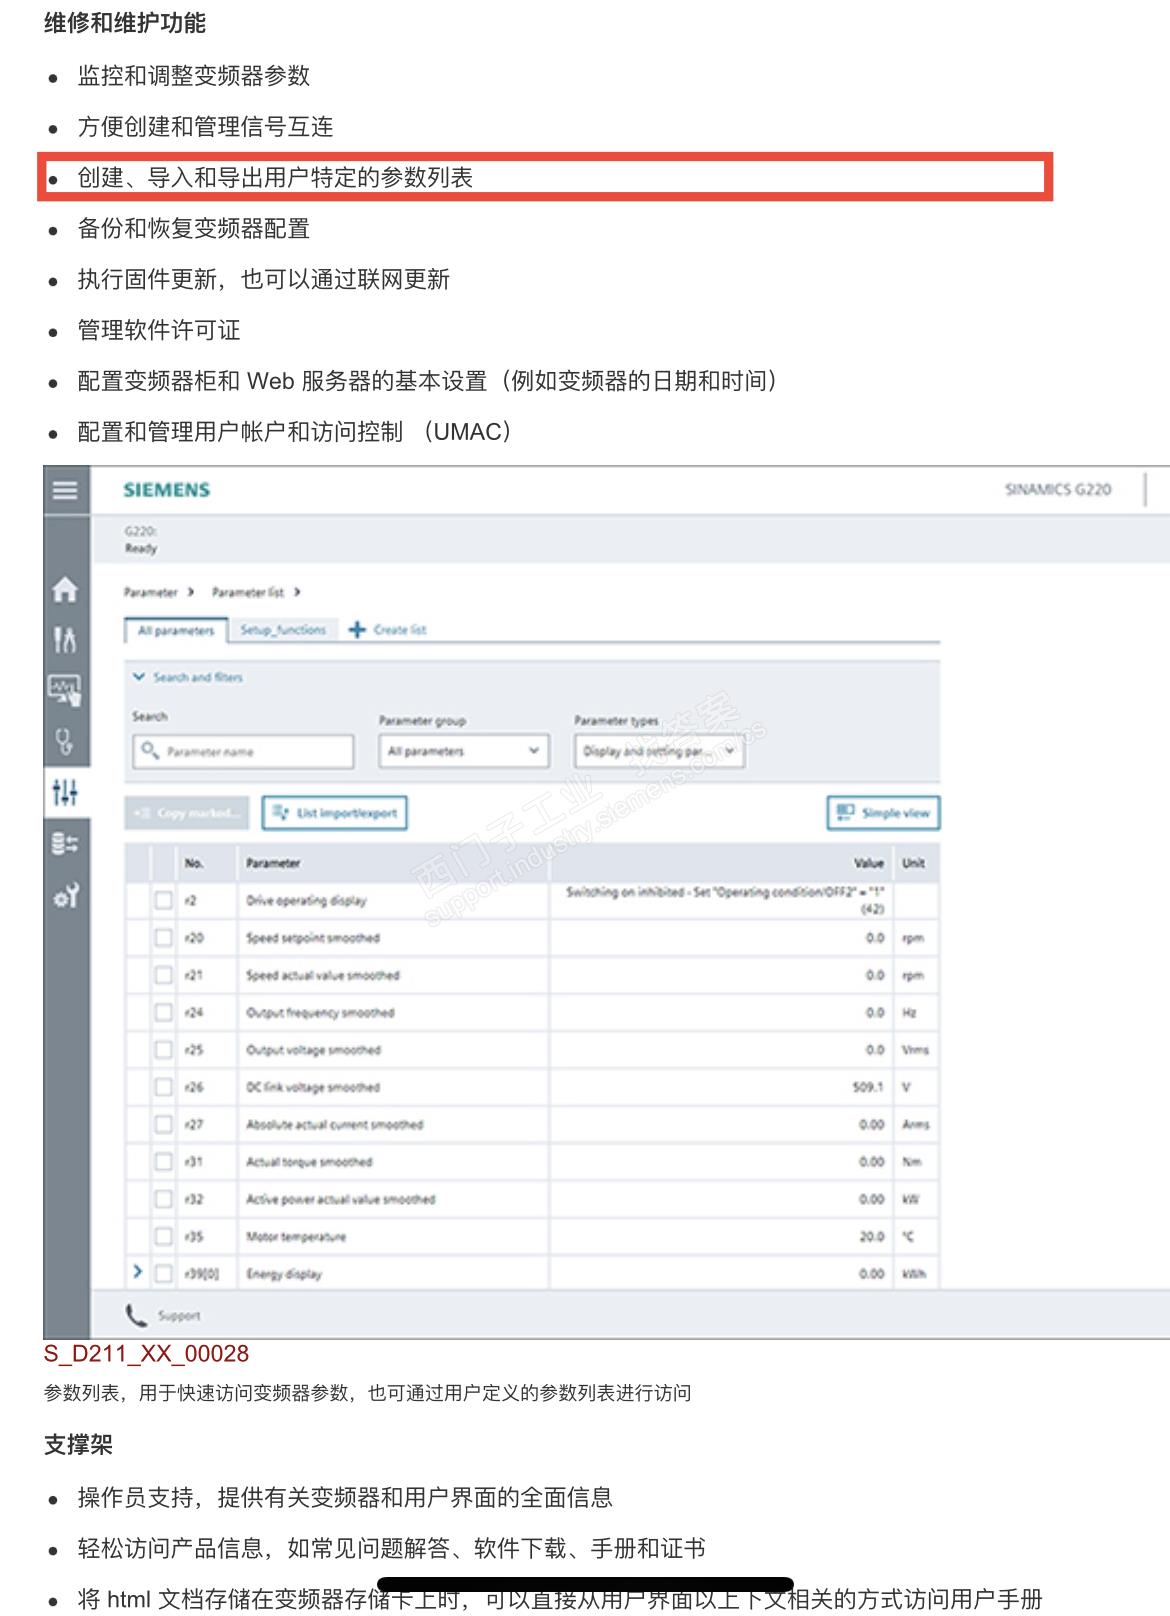
Task: Click the Switching on inhibited status value
Action: pyautogui.click(x=725, y=900)
